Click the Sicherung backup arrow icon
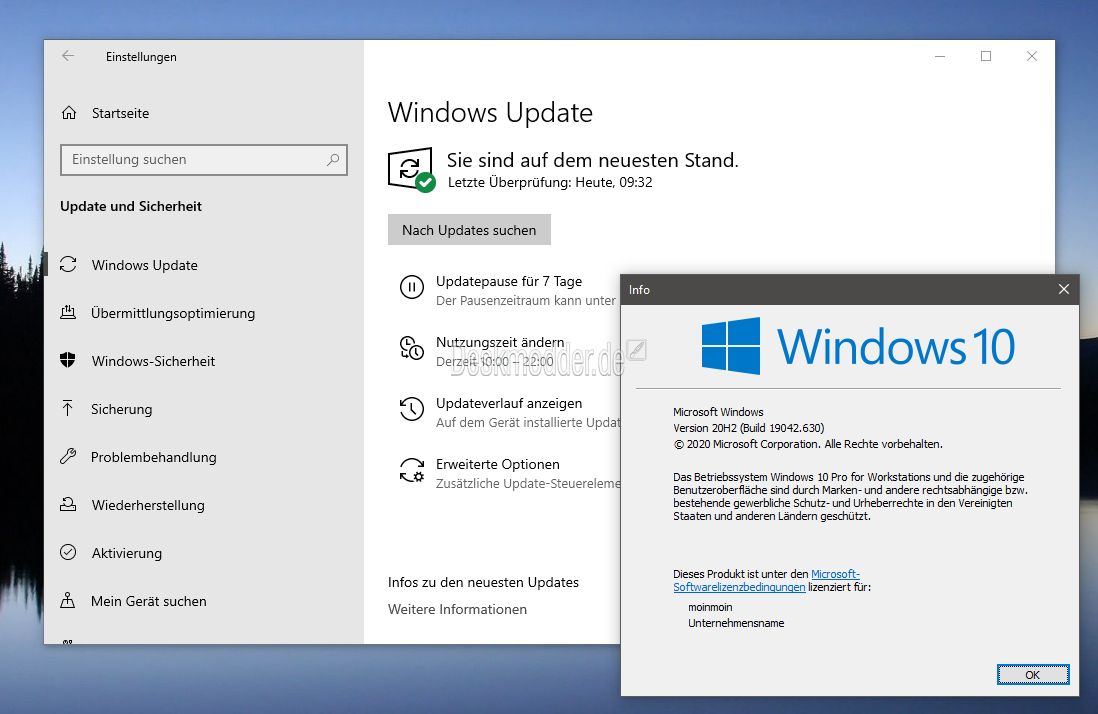This screenshot has height=714, width=1098. coord(68,409)
